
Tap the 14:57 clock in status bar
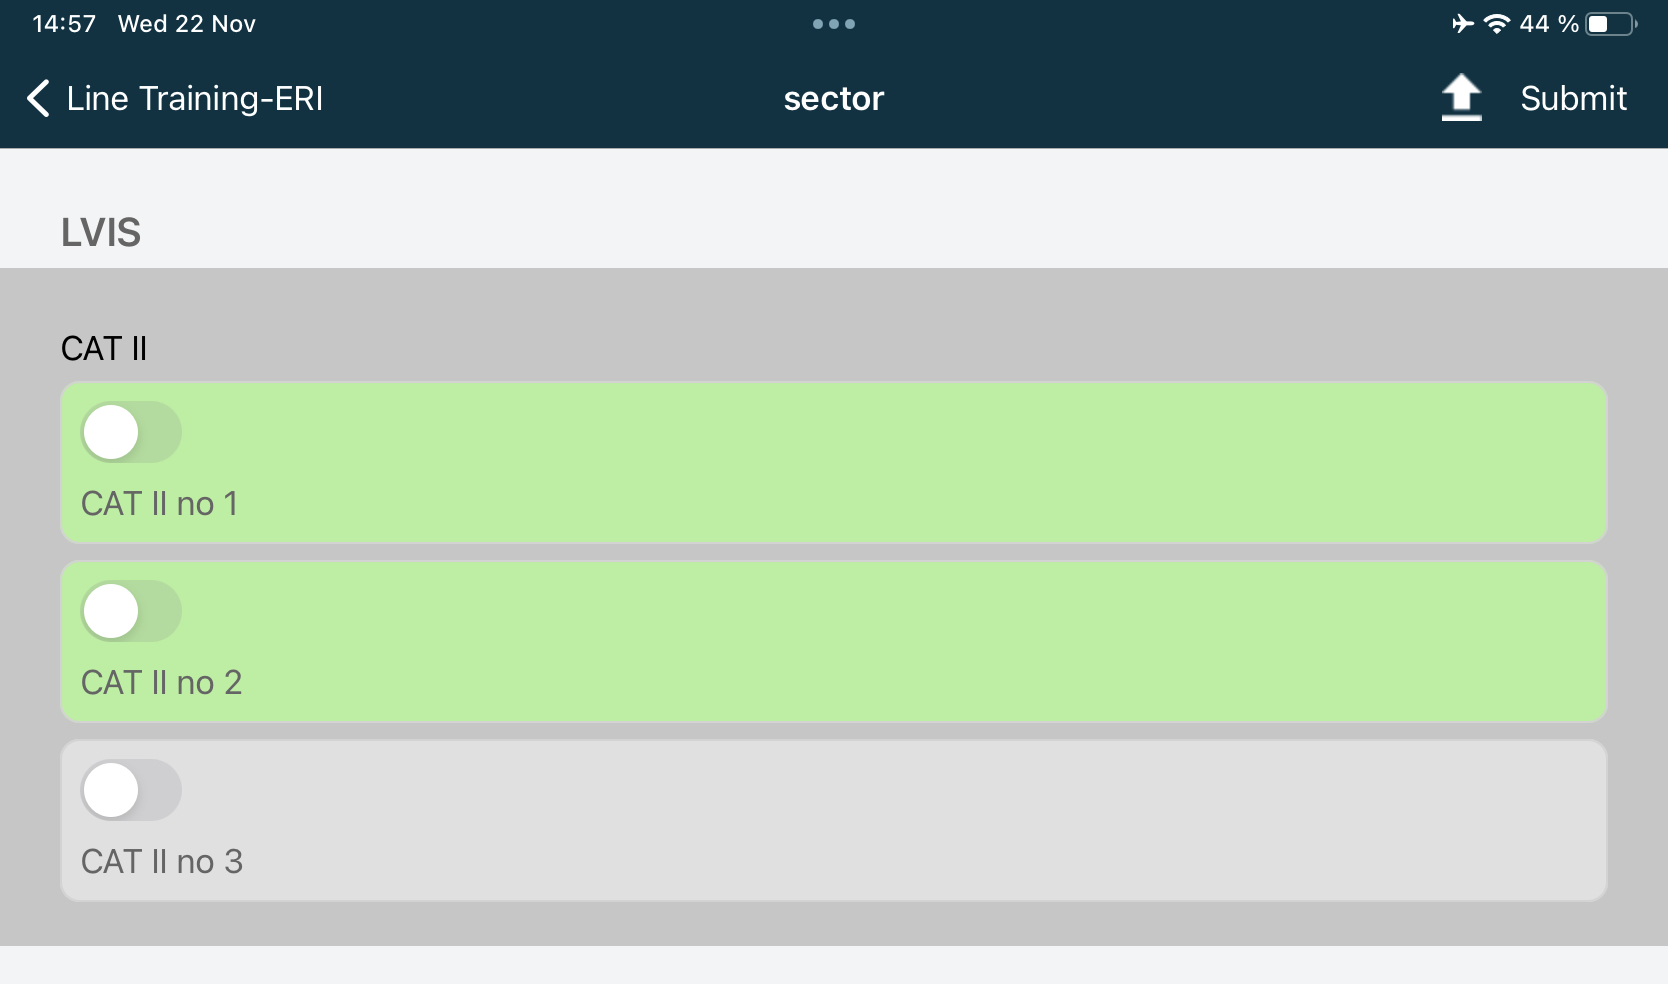(x=64, y=24)
